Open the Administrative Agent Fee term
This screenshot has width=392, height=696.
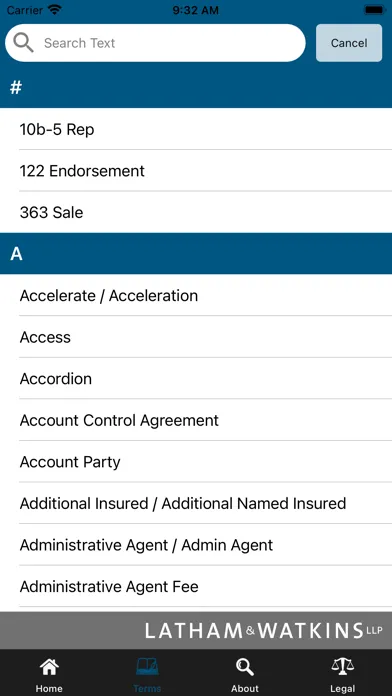[196, 586]
